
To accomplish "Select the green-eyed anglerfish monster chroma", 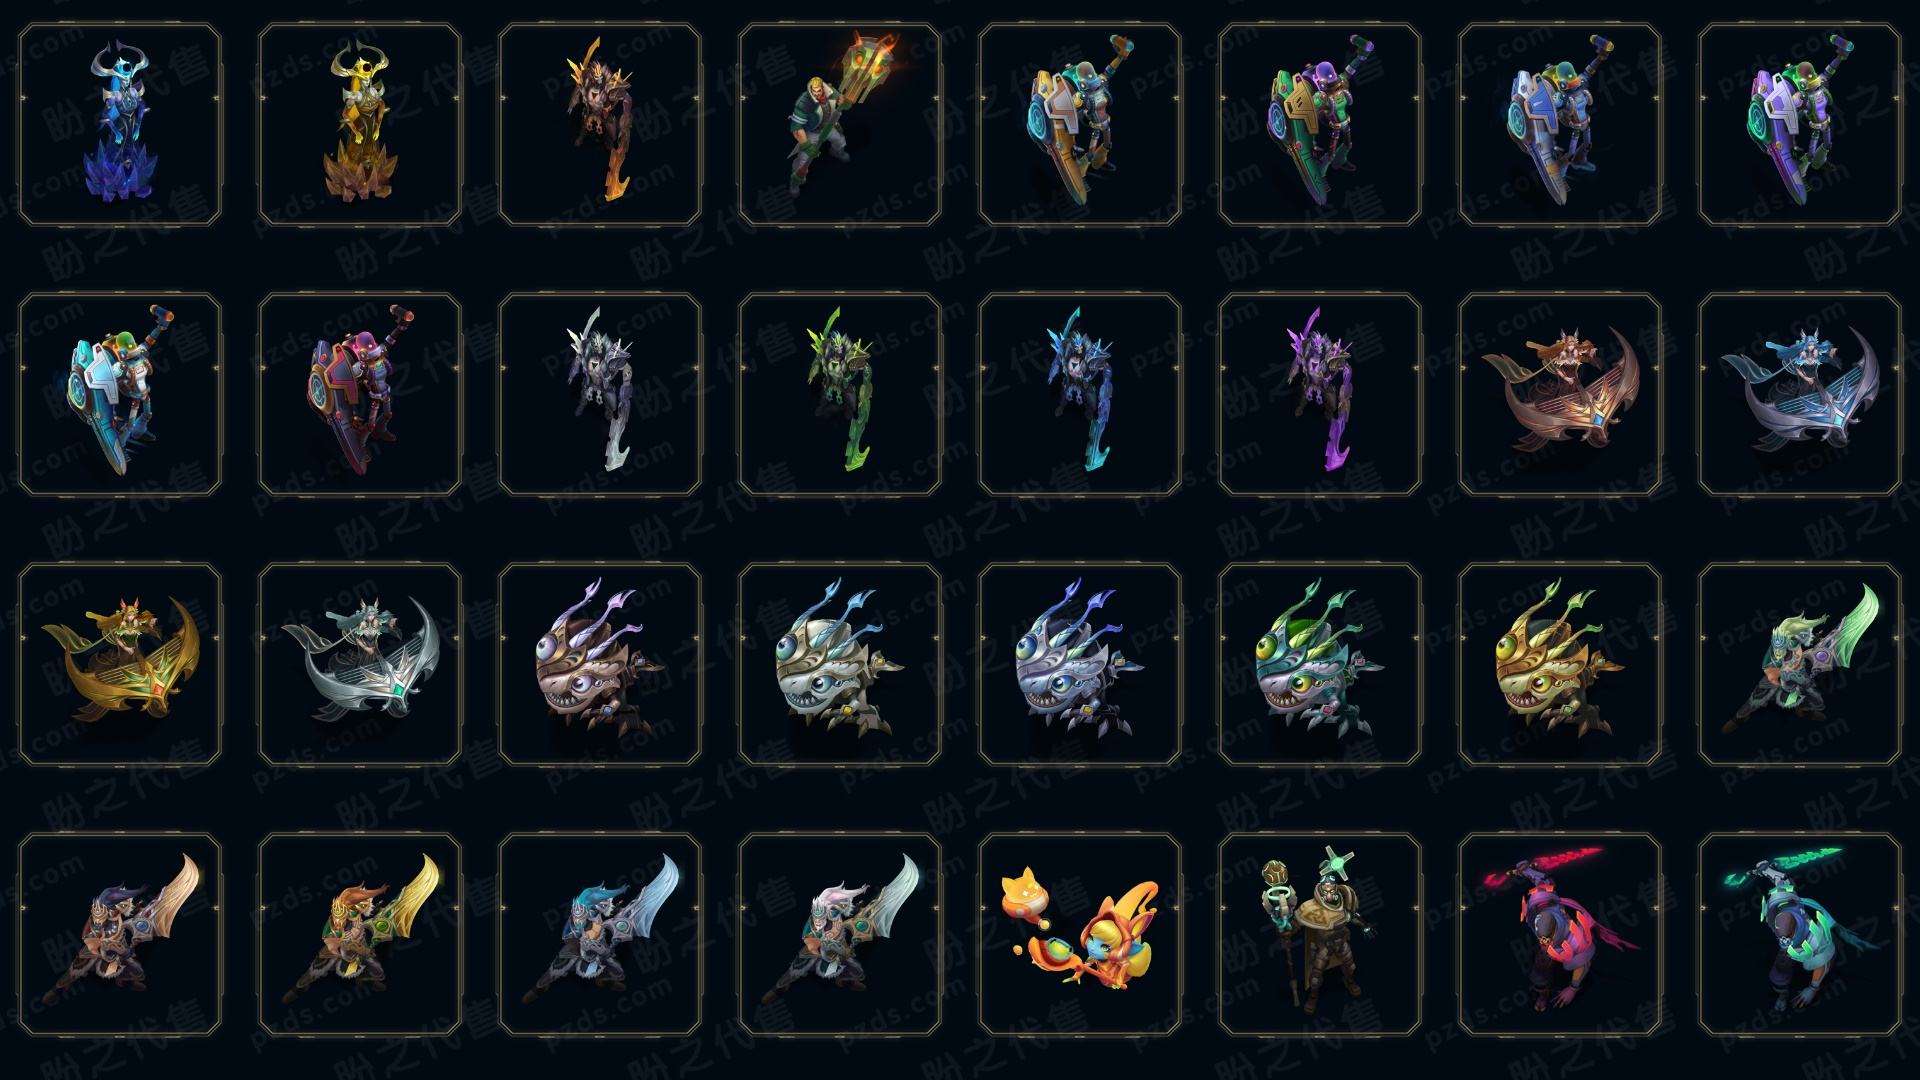I will click(1320, 665).
